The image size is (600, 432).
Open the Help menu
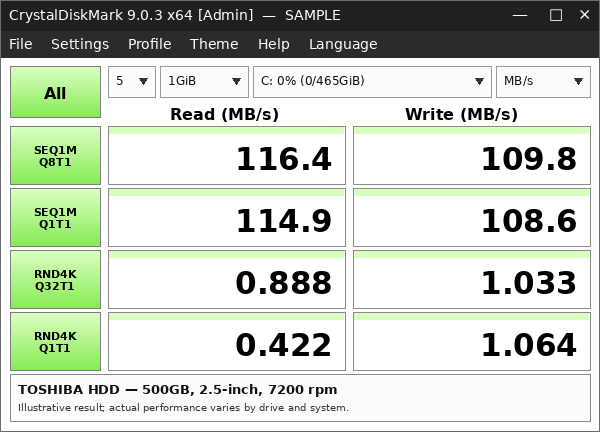(x=274, y=44)
